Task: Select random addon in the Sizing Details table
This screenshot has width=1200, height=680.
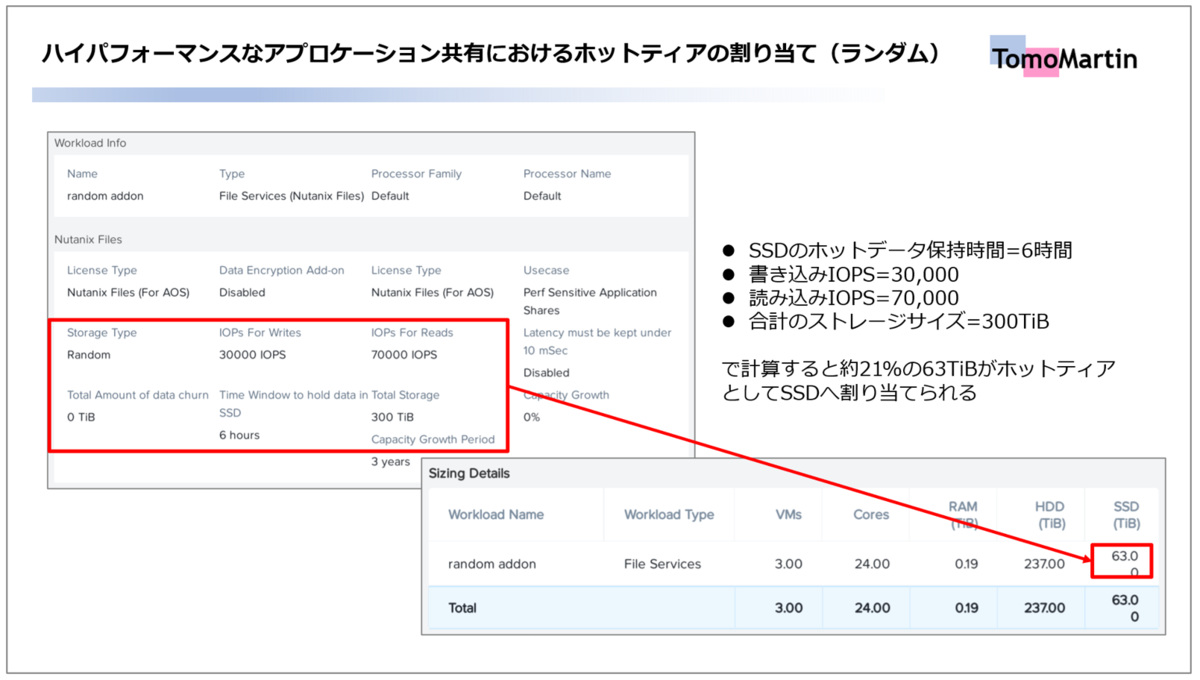Action: click(x=492, y=564)
